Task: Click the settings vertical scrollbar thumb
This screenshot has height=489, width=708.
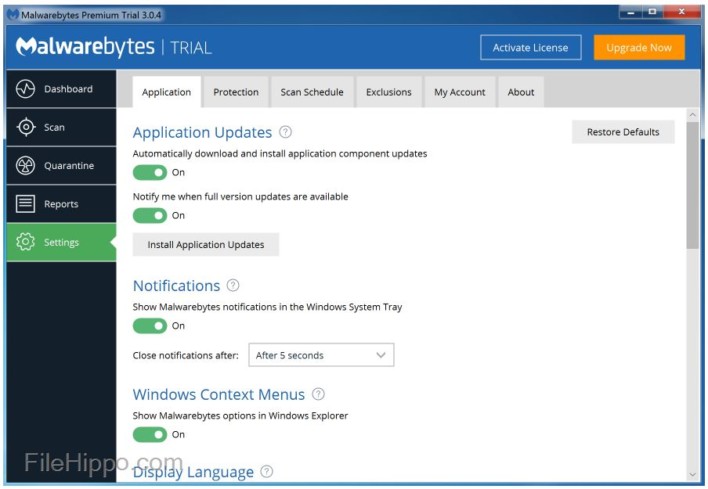Action: pos(692,185)
